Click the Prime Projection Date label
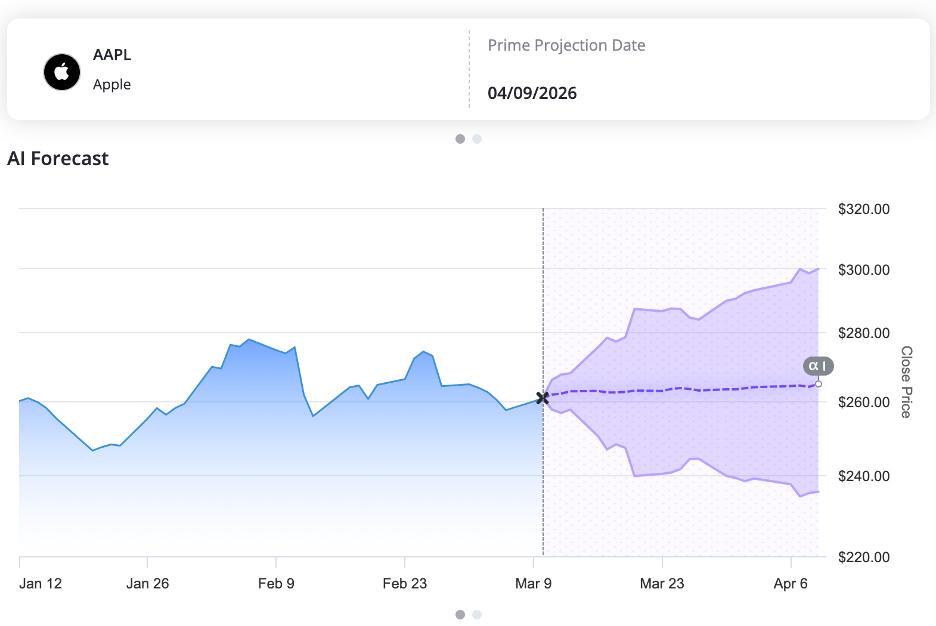 (x=566, y=45)
